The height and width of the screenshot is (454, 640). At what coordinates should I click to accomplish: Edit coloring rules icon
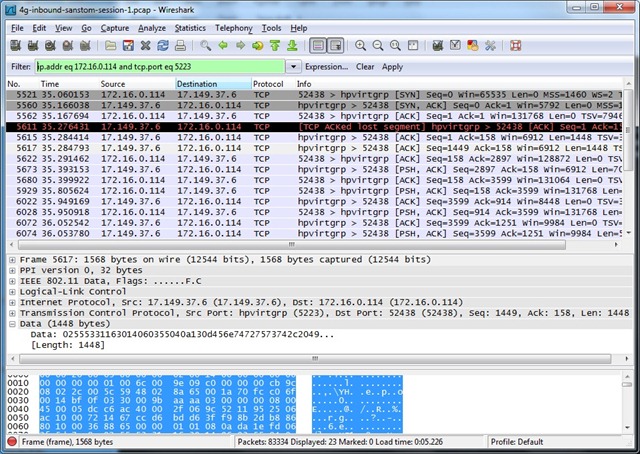coord(473,45)
